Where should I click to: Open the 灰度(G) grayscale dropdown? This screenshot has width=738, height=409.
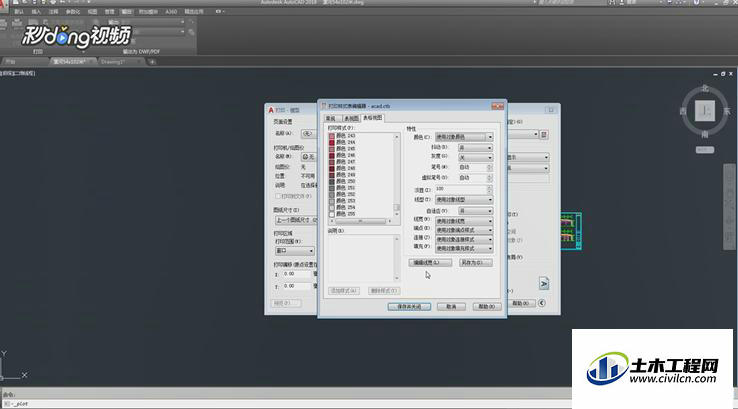[x=475, y=157]
